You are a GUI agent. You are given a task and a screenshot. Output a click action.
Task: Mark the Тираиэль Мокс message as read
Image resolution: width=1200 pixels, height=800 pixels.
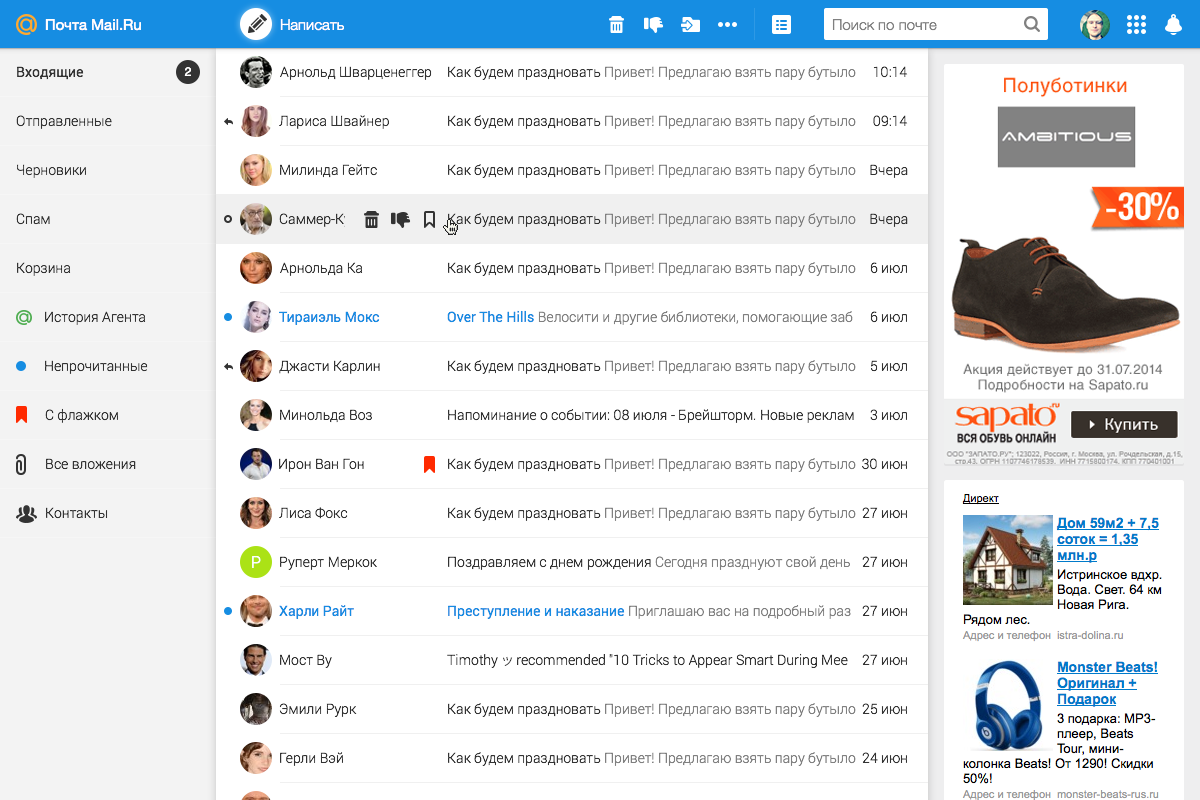click(x=228, y=317)
